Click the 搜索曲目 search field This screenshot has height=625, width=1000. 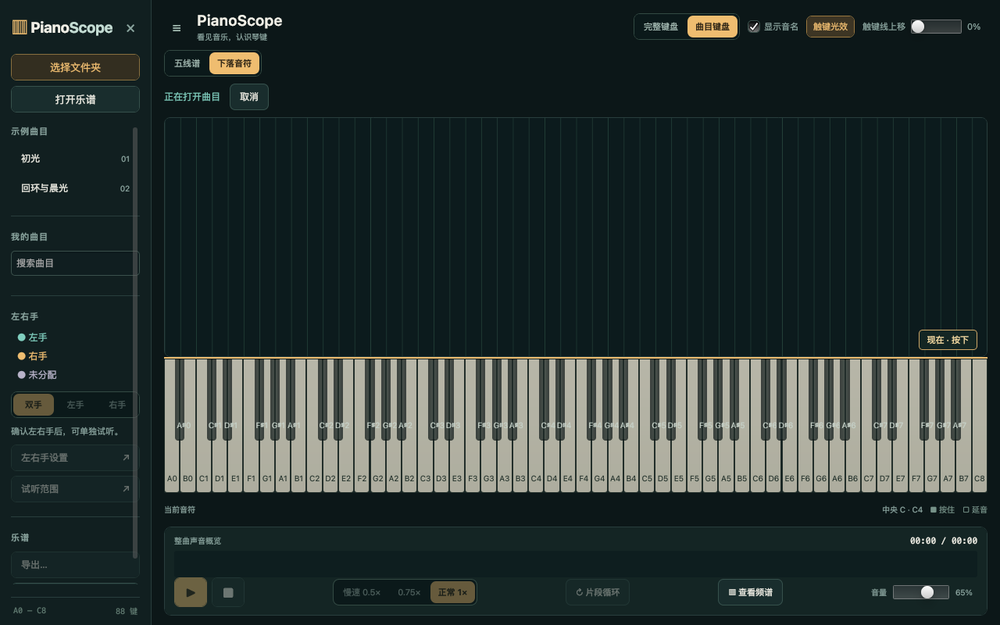point(75,263)
